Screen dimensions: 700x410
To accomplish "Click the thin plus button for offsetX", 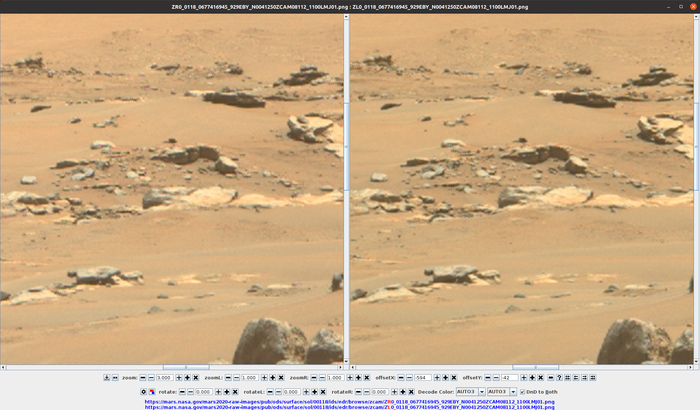I will point(437,378).
